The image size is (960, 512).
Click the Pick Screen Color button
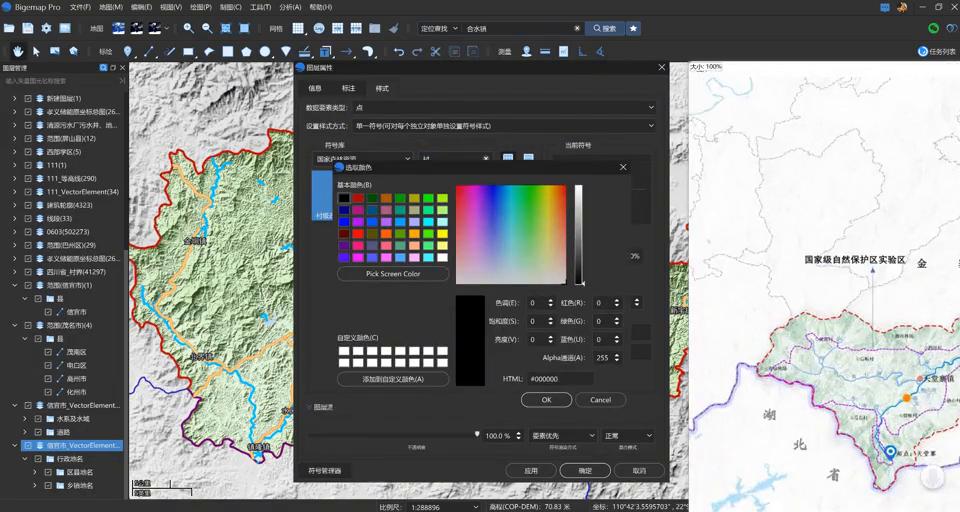[x=393, y=274]
